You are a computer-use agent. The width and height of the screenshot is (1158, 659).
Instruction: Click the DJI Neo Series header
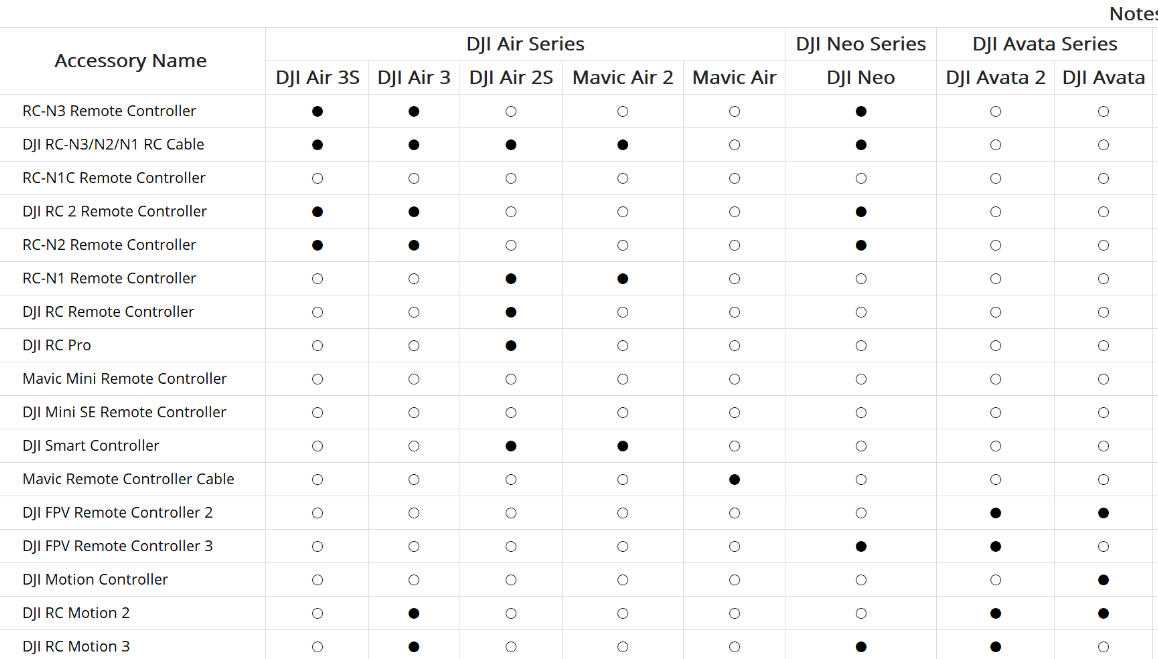pyautogui.click(x=861, y=44)
